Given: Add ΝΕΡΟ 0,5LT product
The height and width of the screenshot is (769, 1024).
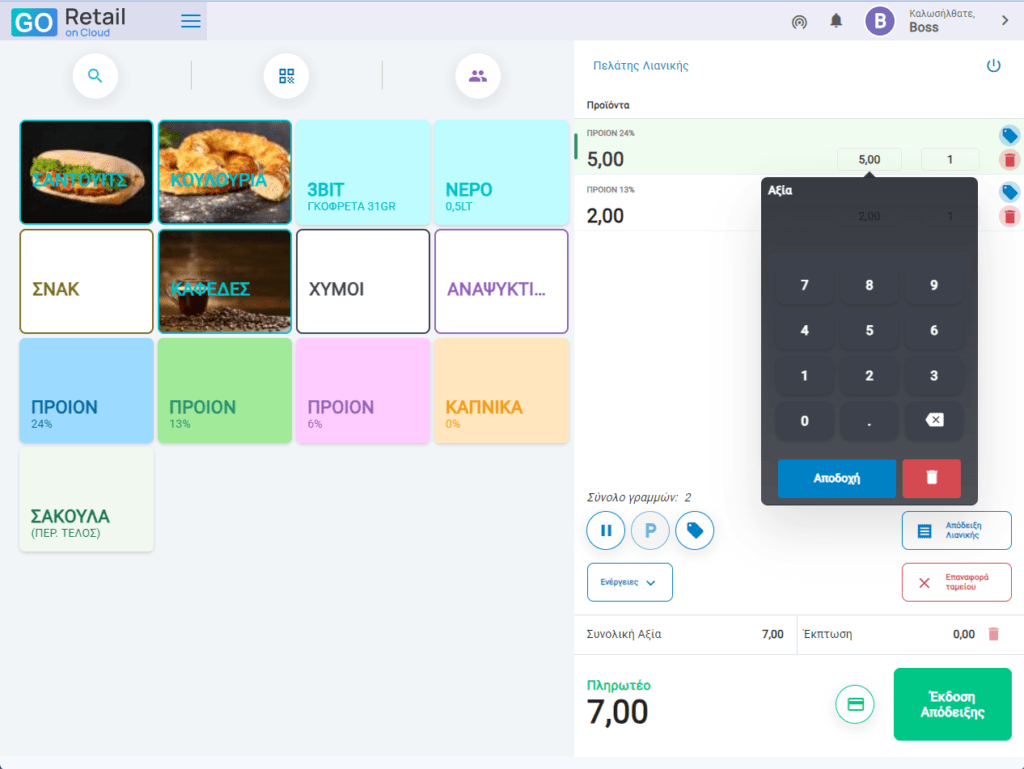Looking at the screenshot, I should 502,172.
